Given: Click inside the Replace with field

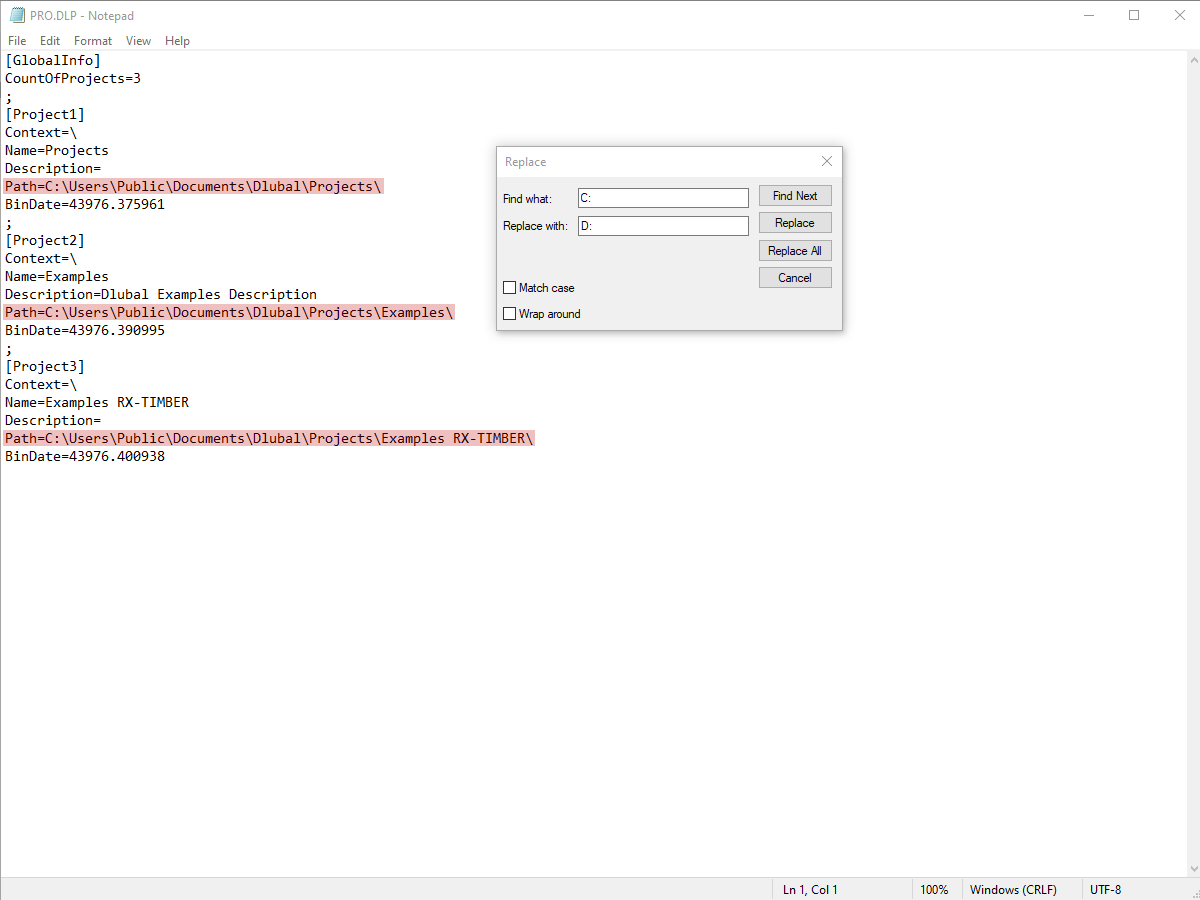Looking at the screenshot, I should tap(662, 225).
